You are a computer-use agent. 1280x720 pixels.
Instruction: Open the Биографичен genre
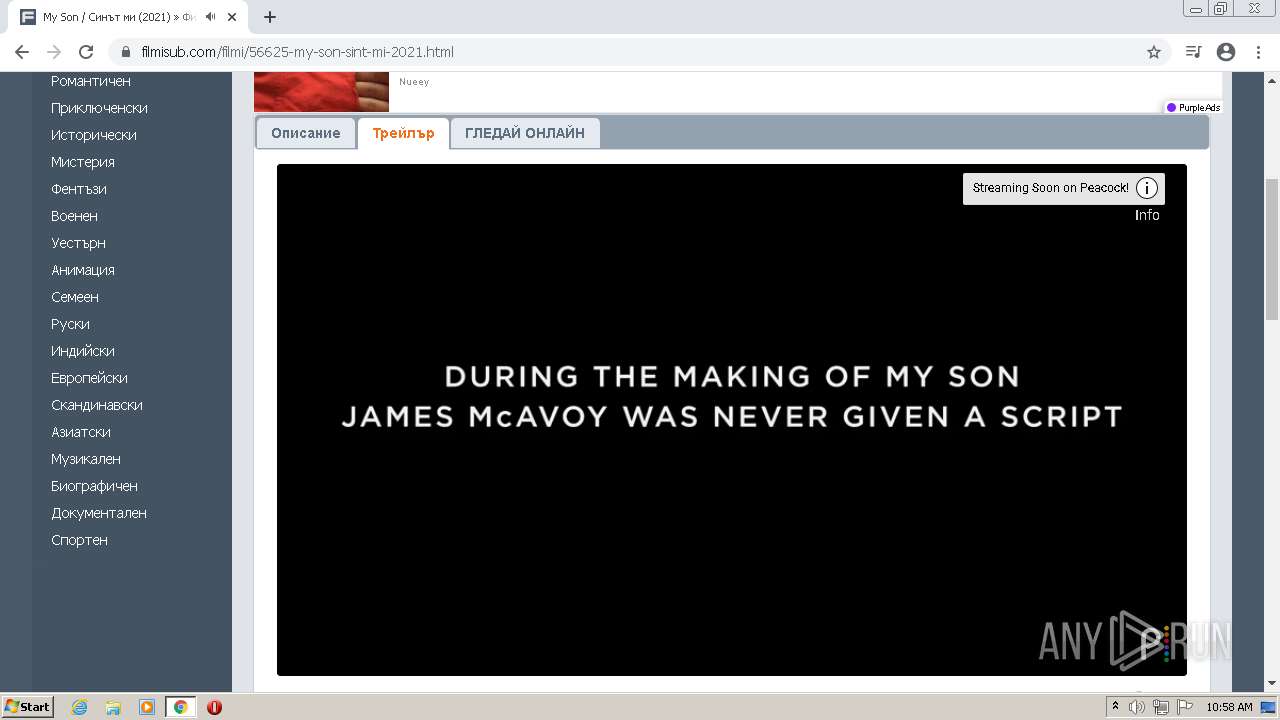[94, 486]
